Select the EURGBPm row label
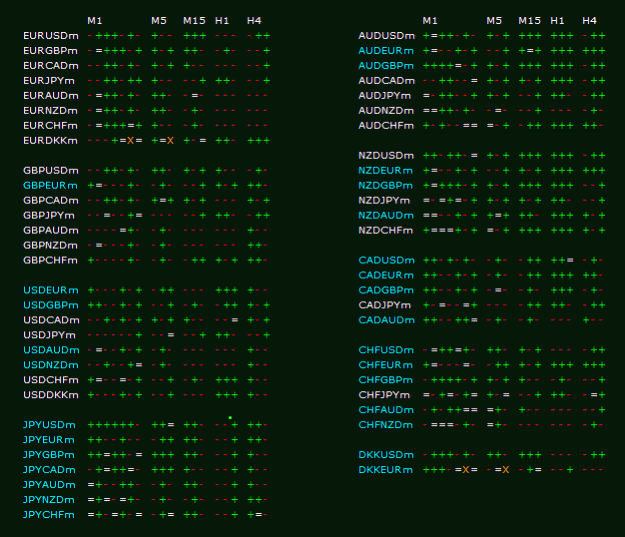The height and width of the screenshot is (537, 625). tap(50, 51)
